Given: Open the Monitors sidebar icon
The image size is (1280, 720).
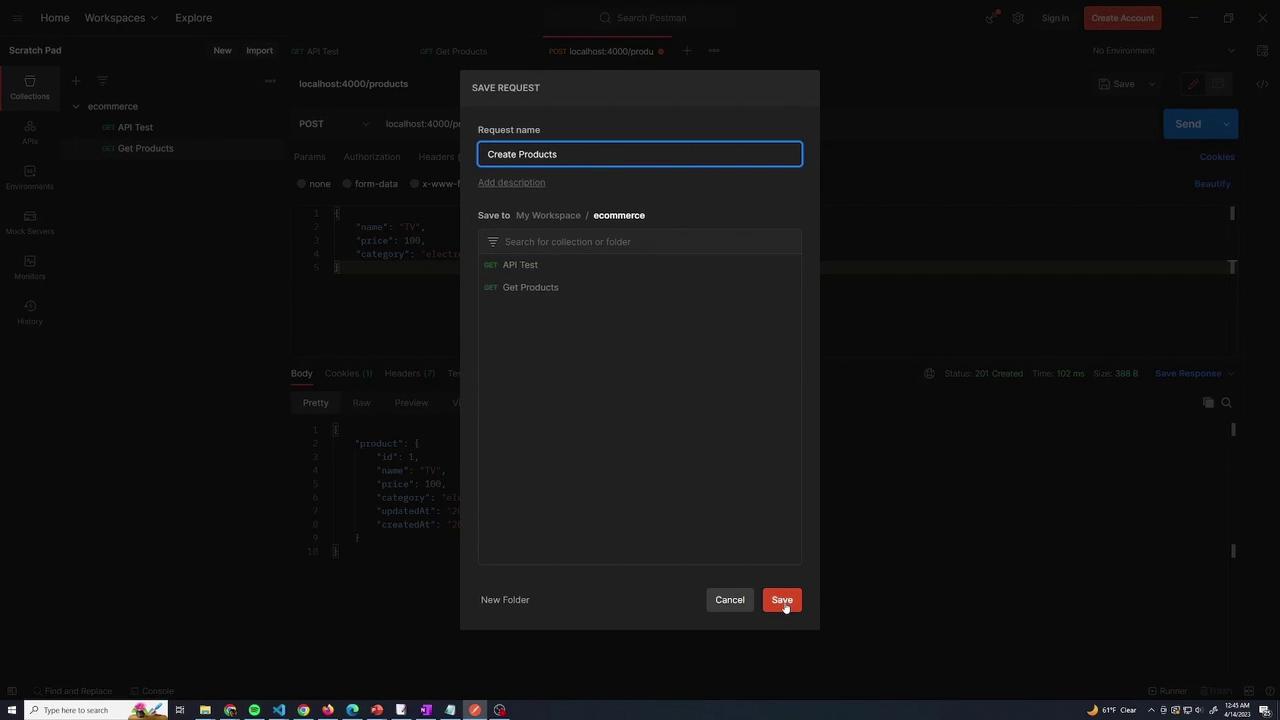Looking at the screenshot, I should 29,267.
